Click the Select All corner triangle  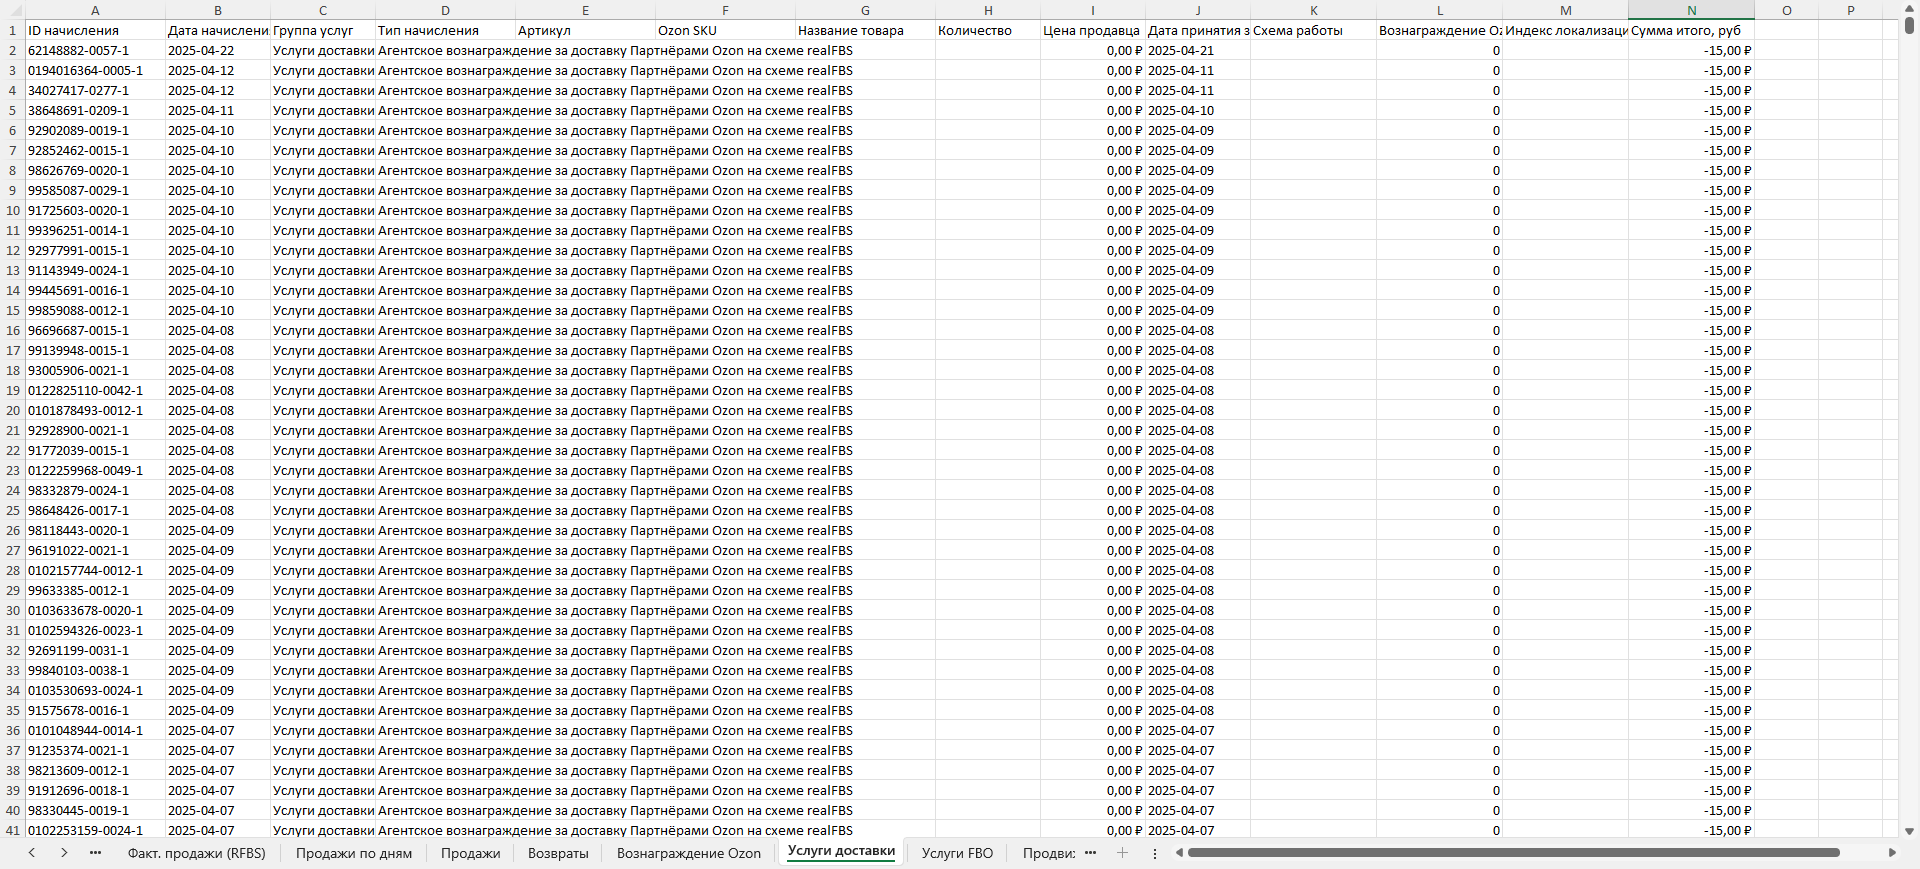[12, 10]
